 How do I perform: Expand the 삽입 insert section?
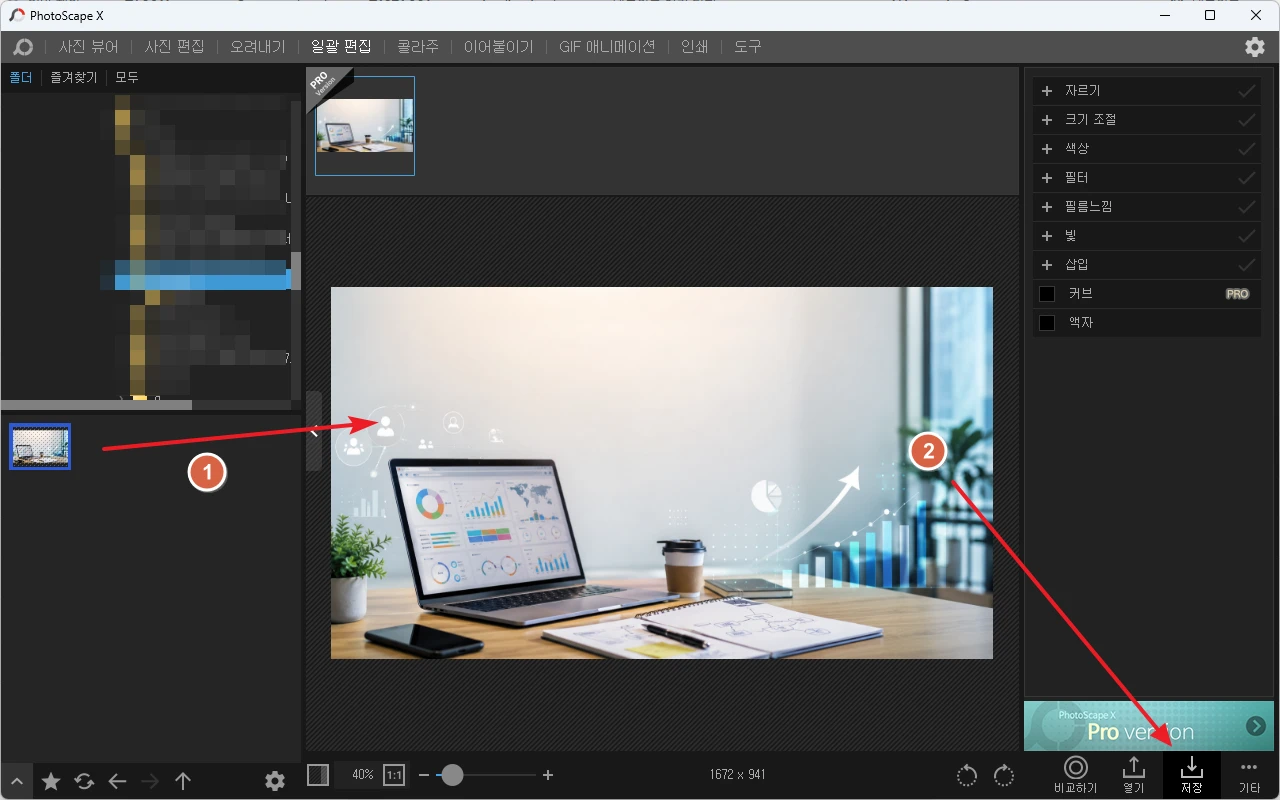pos(1047,265)
